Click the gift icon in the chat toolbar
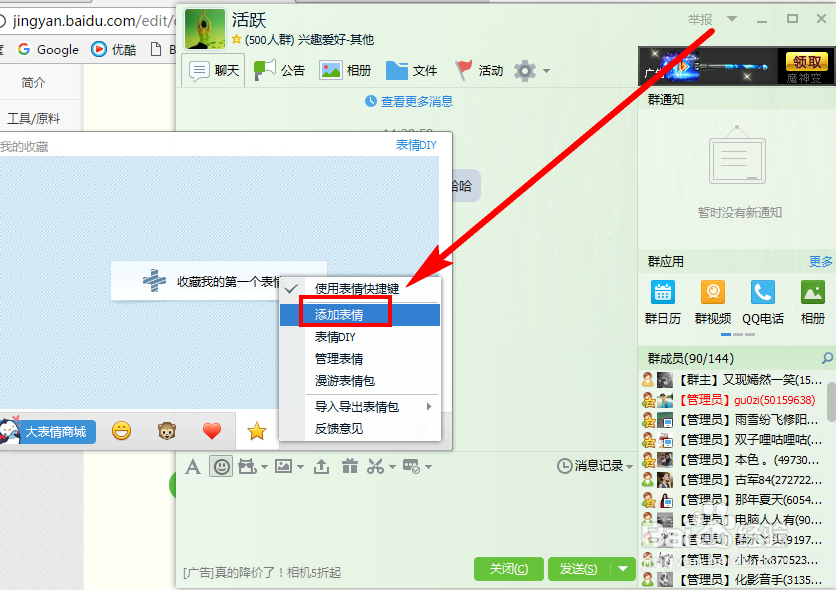The width and height of the screenshot is (836, 590). [x=352, y=466]
